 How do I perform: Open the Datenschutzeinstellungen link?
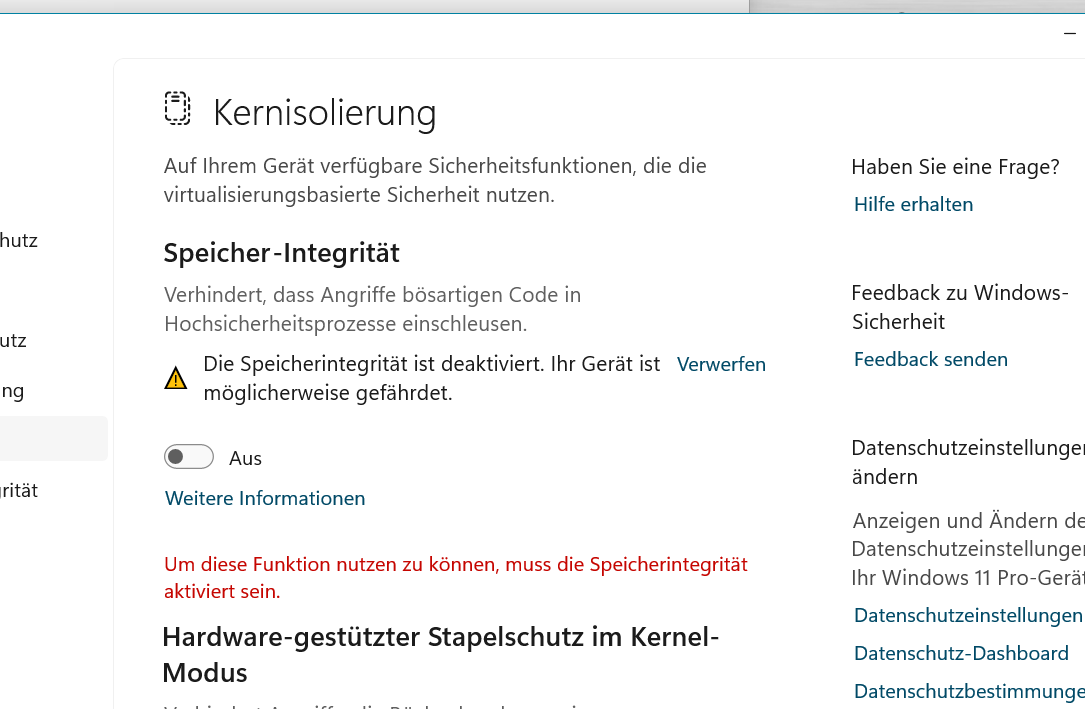pos(967,615)
